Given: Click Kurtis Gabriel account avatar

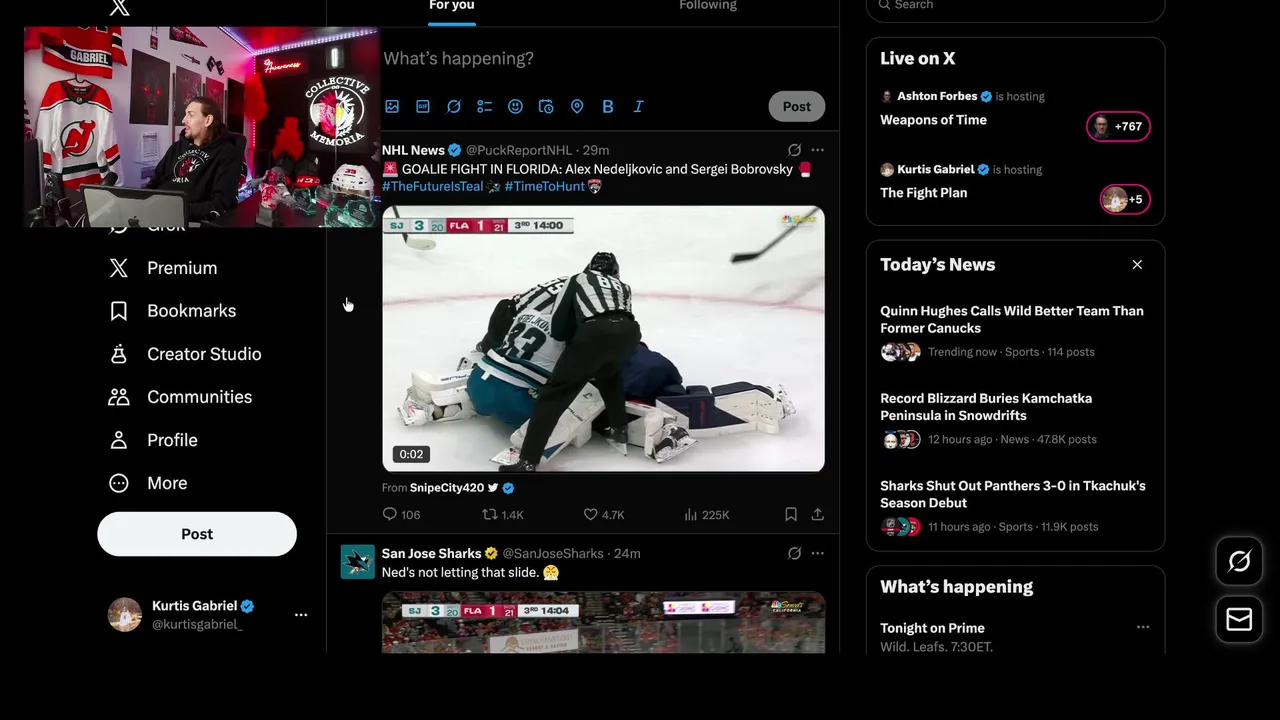Looking at the screenshot, I should 125,615.
